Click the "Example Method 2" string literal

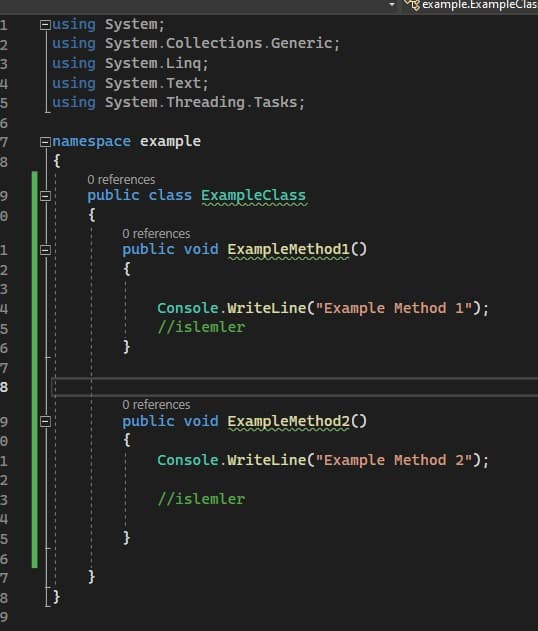pos(394,460)
